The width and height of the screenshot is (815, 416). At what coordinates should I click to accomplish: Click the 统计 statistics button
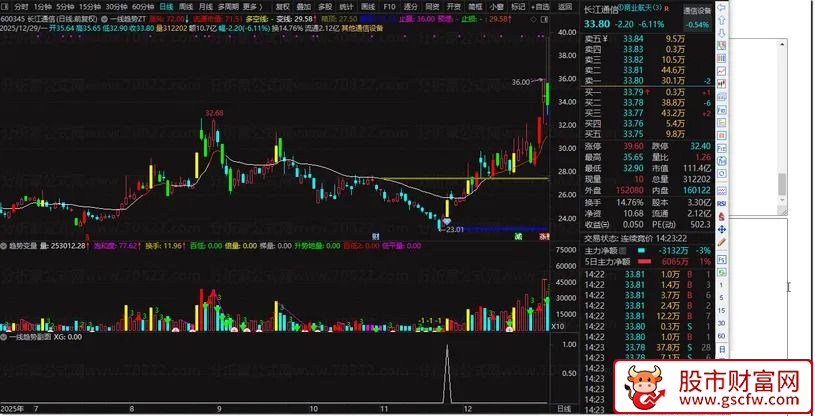coord(346,7)
